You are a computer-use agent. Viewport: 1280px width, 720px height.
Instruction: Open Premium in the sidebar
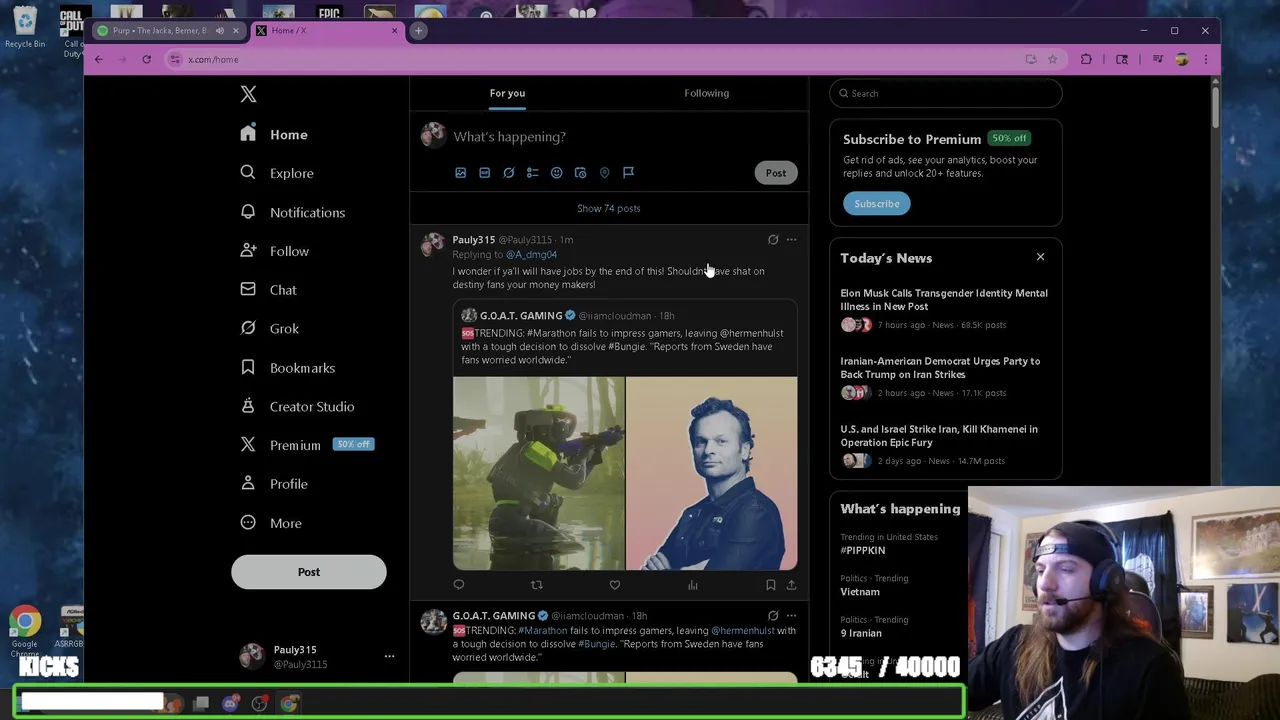coord(306,445)
